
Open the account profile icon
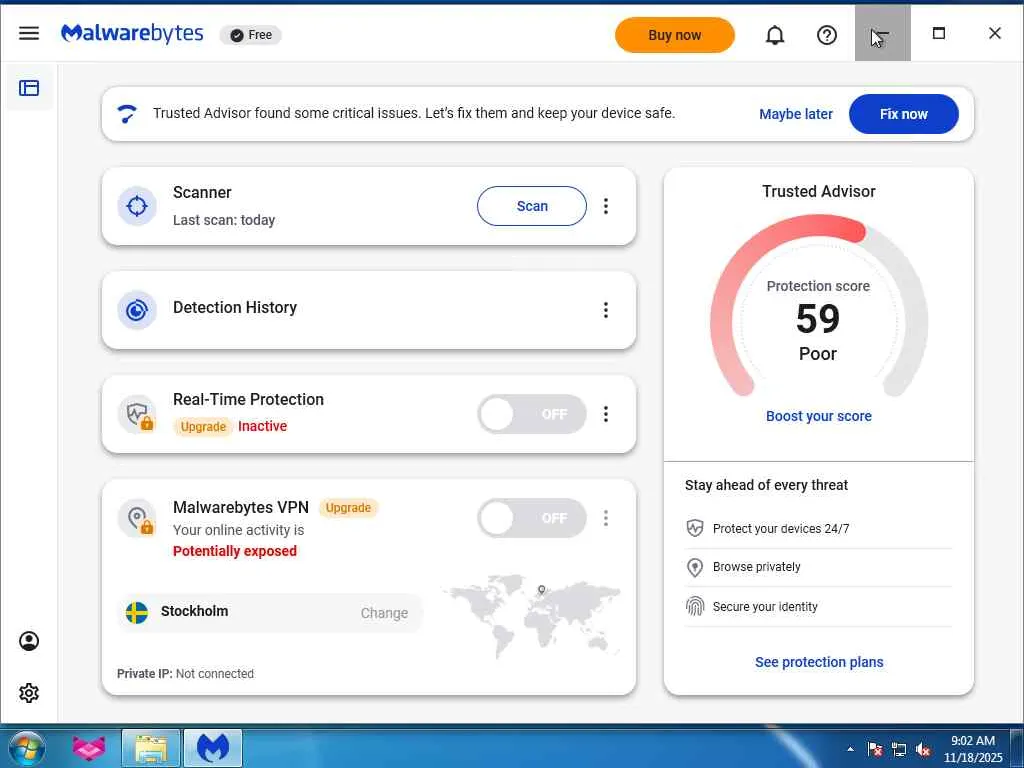point(29,641)
